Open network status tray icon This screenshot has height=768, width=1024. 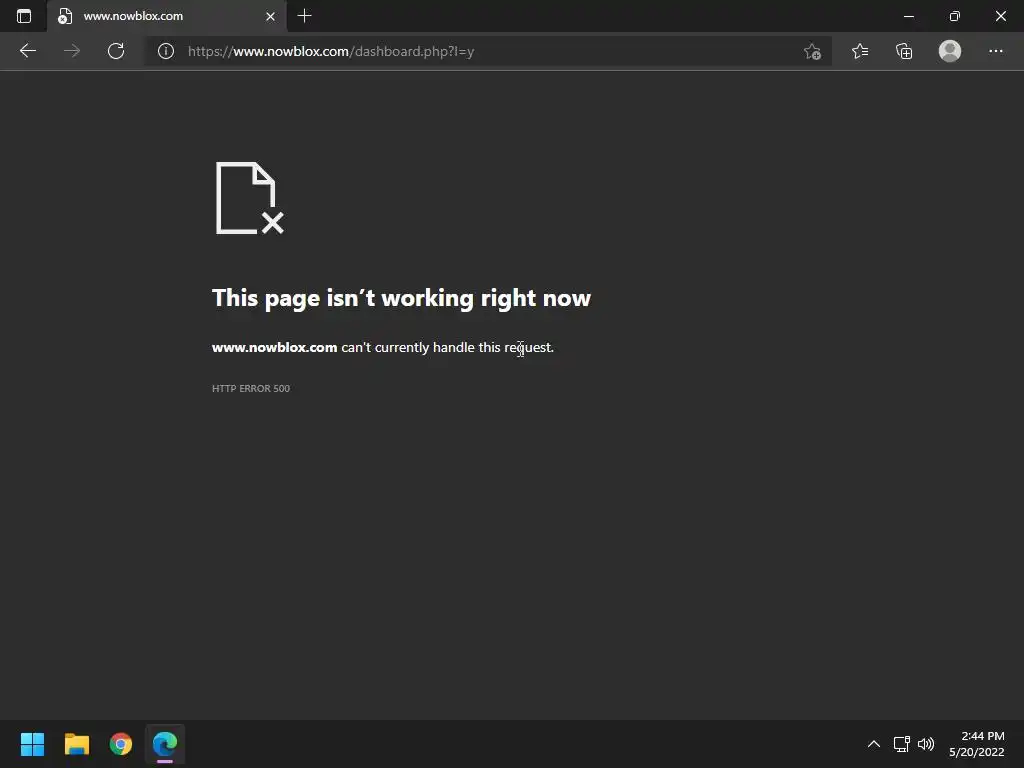coord(902,744)
